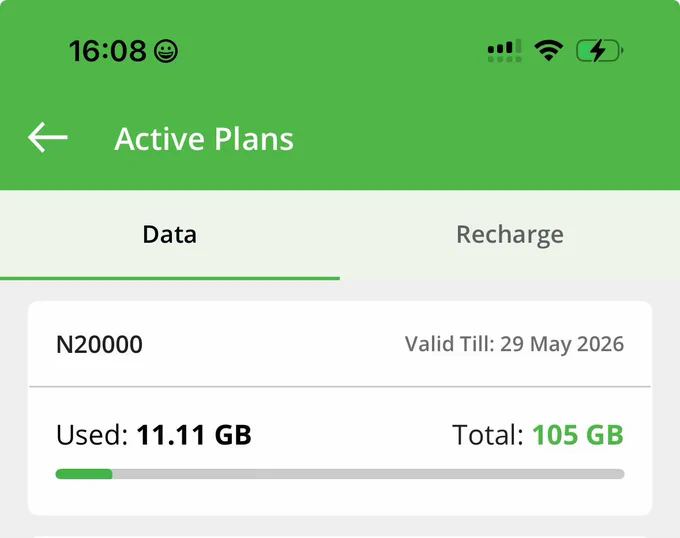680x538 pixels.
Task: Tap the next card edge below N20000 plan
Action: click(340, 536)
